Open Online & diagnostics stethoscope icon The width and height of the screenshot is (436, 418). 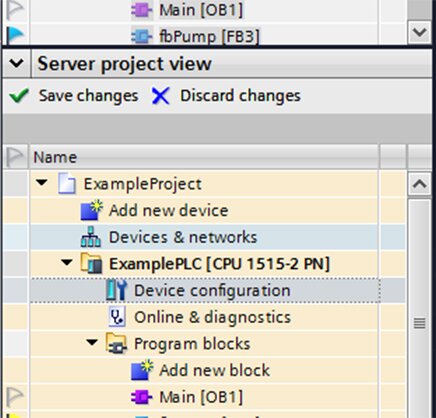(117, 317)
